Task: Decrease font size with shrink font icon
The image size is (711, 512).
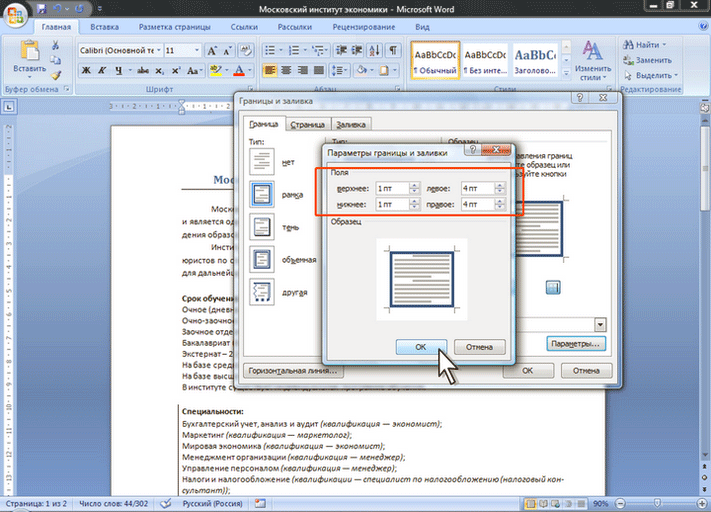Action: point(227,50)
